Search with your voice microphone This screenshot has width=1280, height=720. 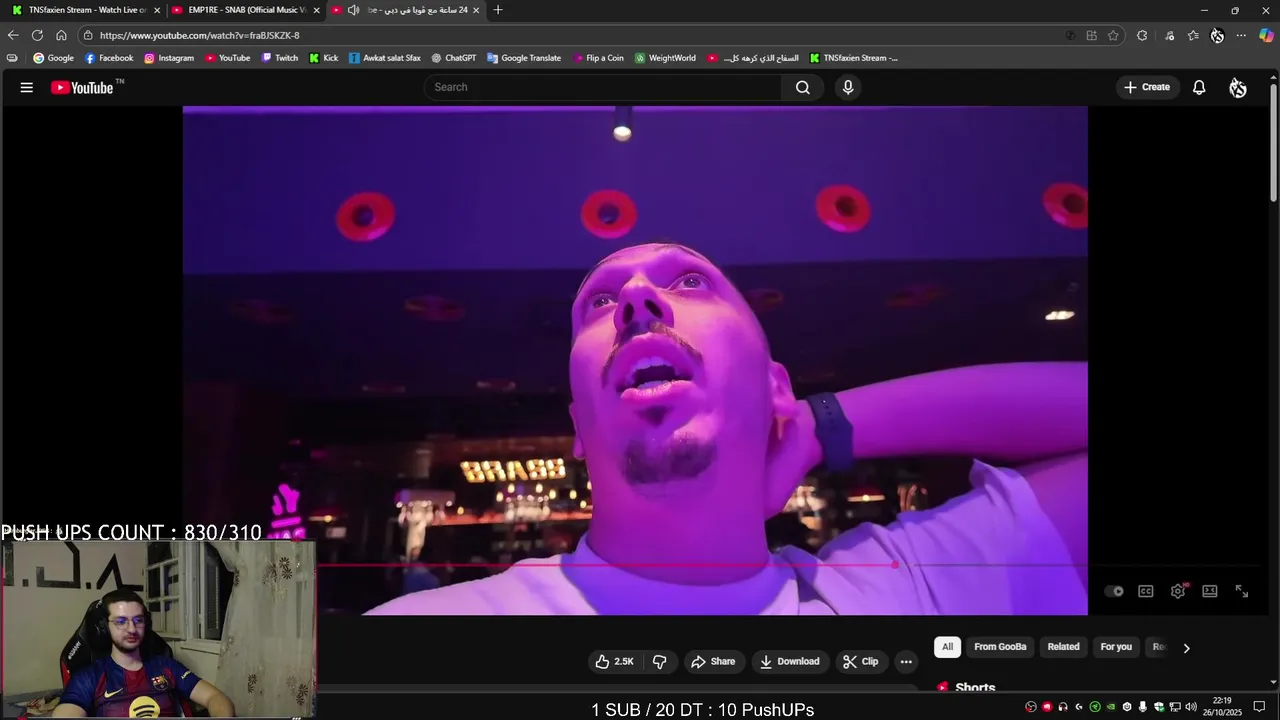(x=848, y=87)
